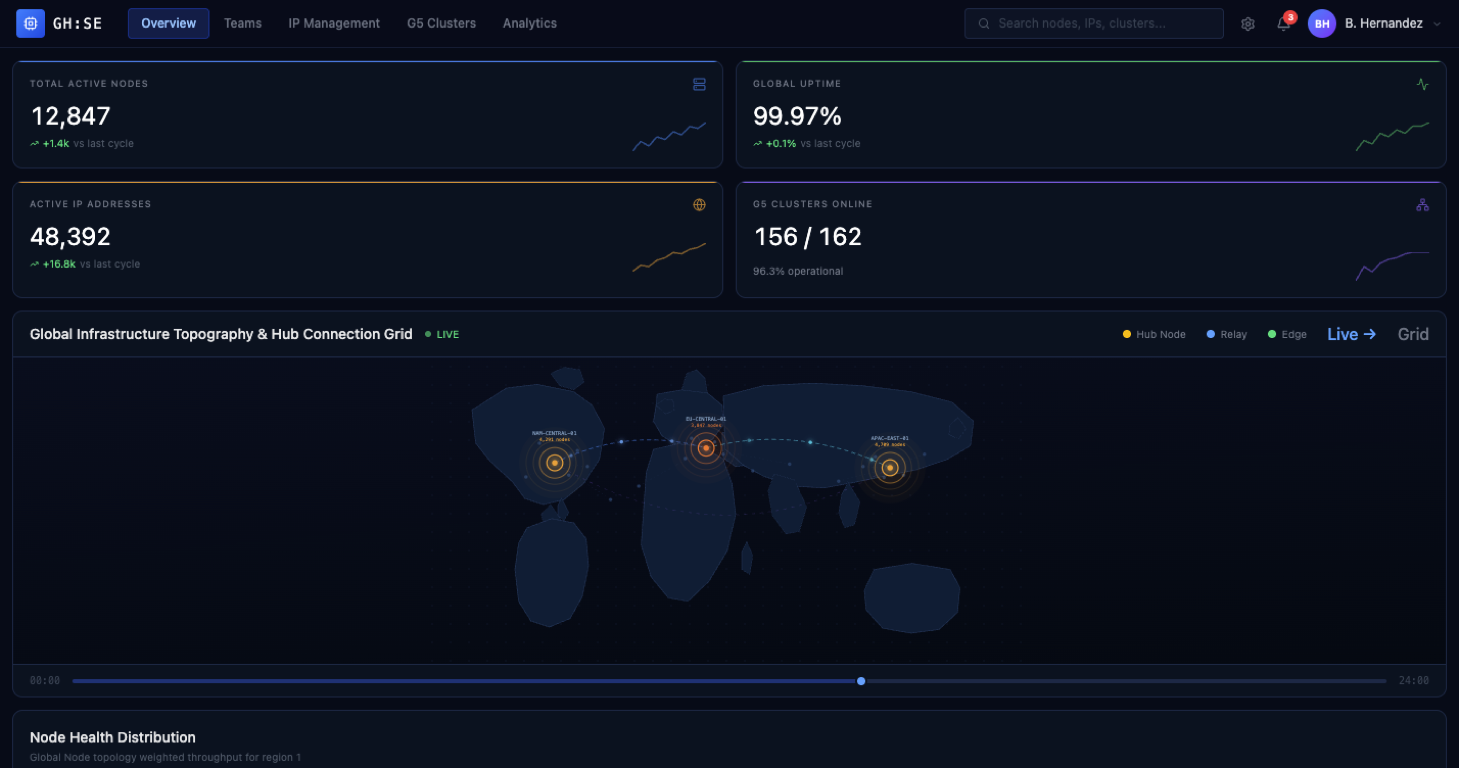Screen dimensions: 1459x768
Task: Click the magnifier icon in the search box
Action: pos(984,24)
